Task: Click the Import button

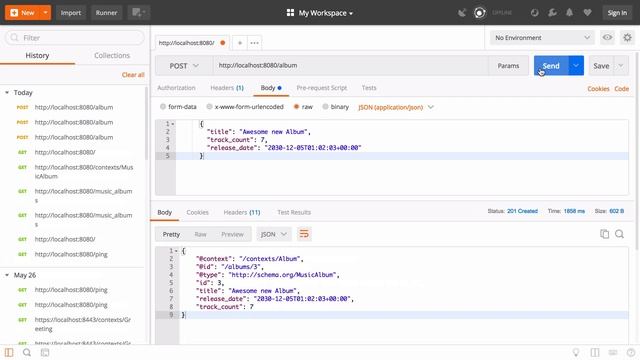Action: coord(71,13)
